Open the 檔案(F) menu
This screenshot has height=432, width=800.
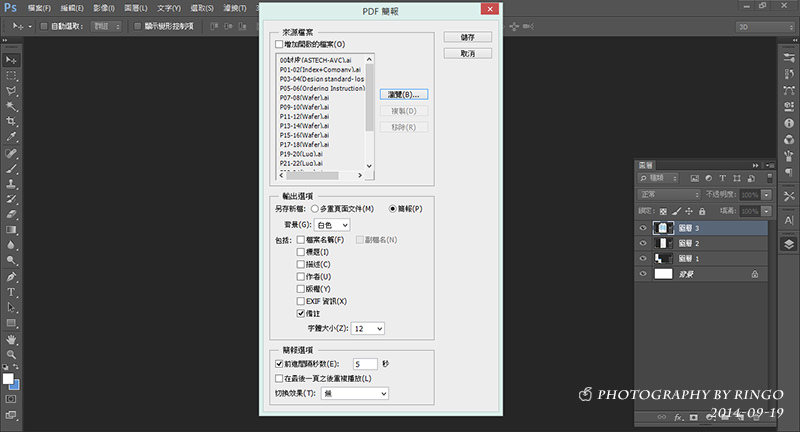coord(39,8)
